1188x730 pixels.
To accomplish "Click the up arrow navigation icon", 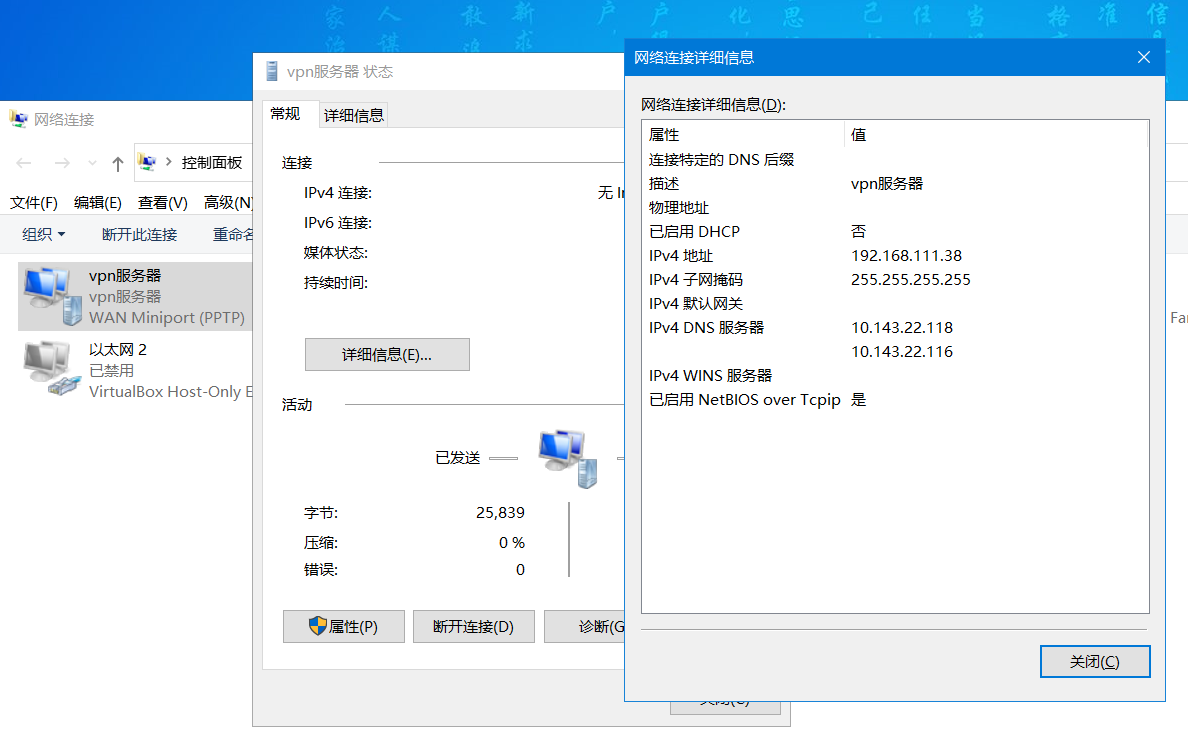I will click(x=118, y=163).
